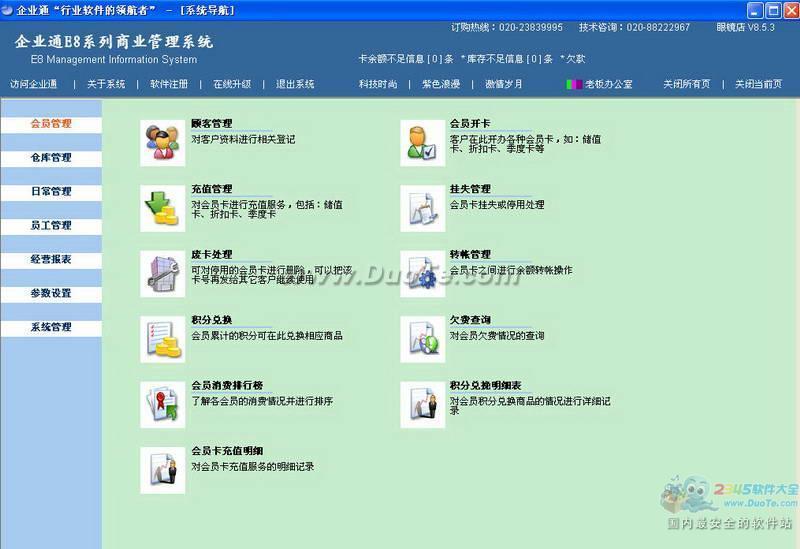
Task: Apply the 科技时尚 theme
Action: point(378,84)
